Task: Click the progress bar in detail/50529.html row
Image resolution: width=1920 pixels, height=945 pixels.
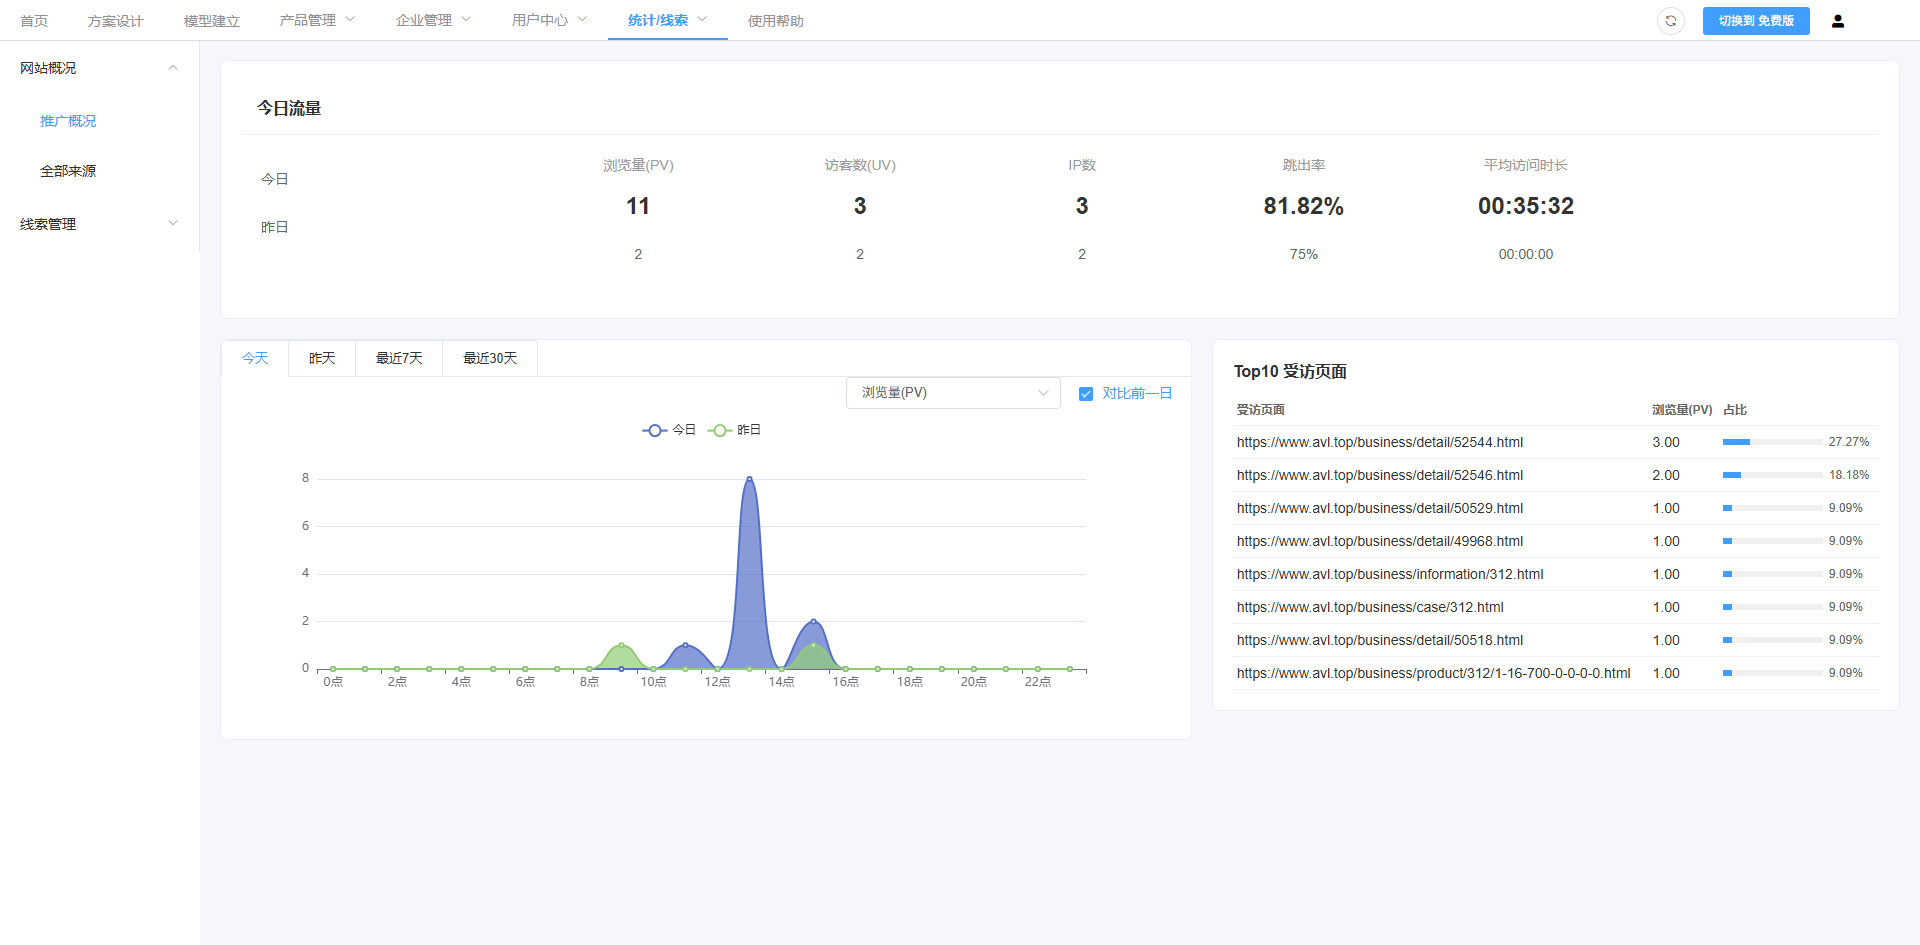Action: [x=1772, y=508]
